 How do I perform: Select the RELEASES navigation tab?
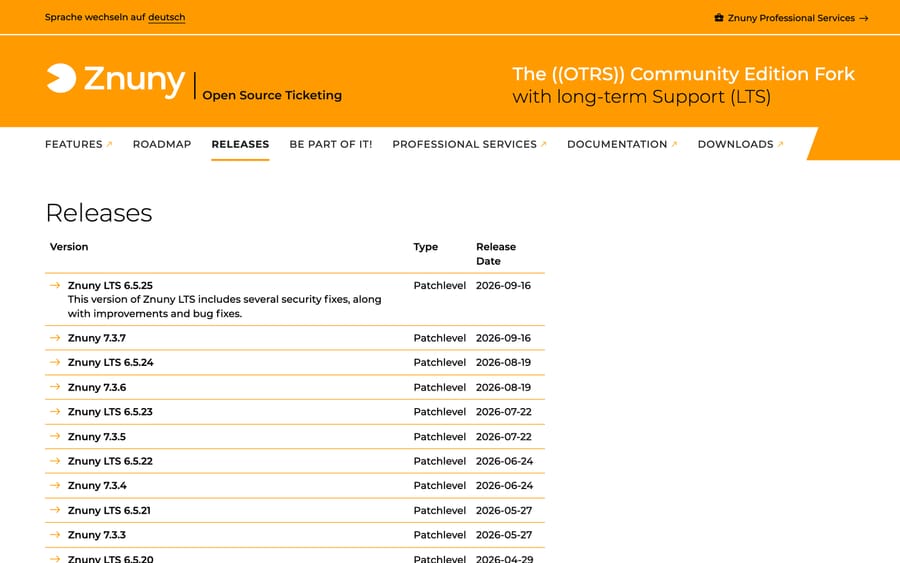[240, 144]
